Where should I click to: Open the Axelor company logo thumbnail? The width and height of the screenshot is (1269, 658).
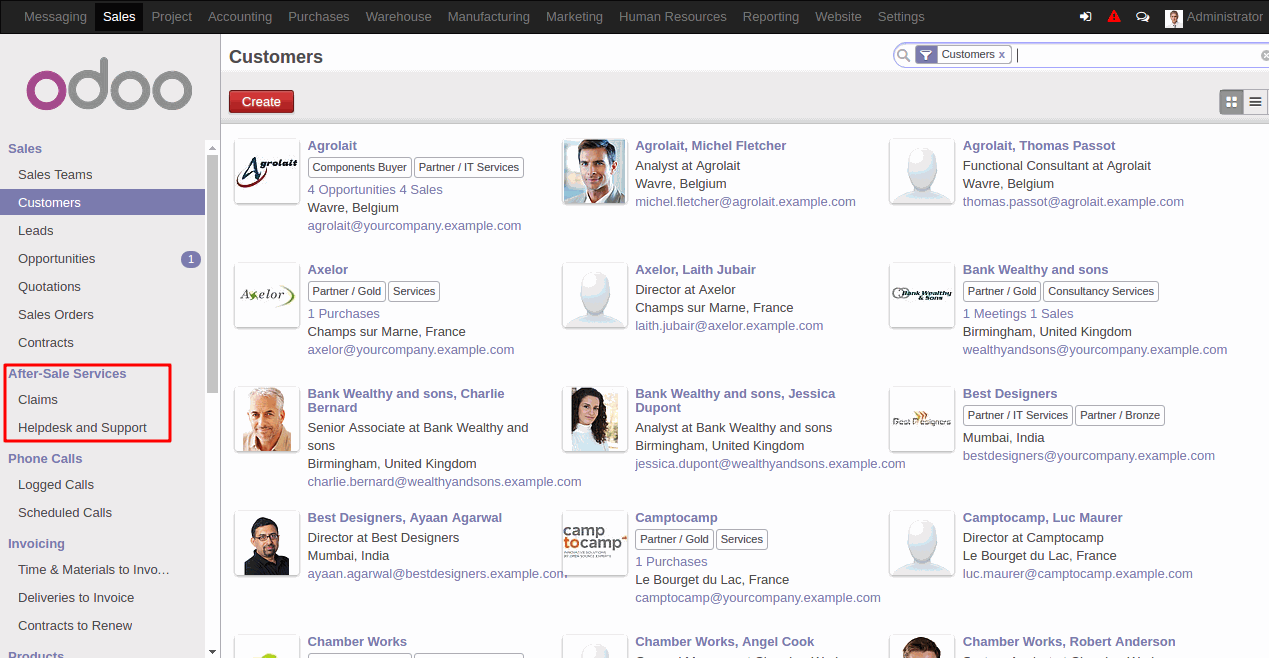[x=267, y=295]
